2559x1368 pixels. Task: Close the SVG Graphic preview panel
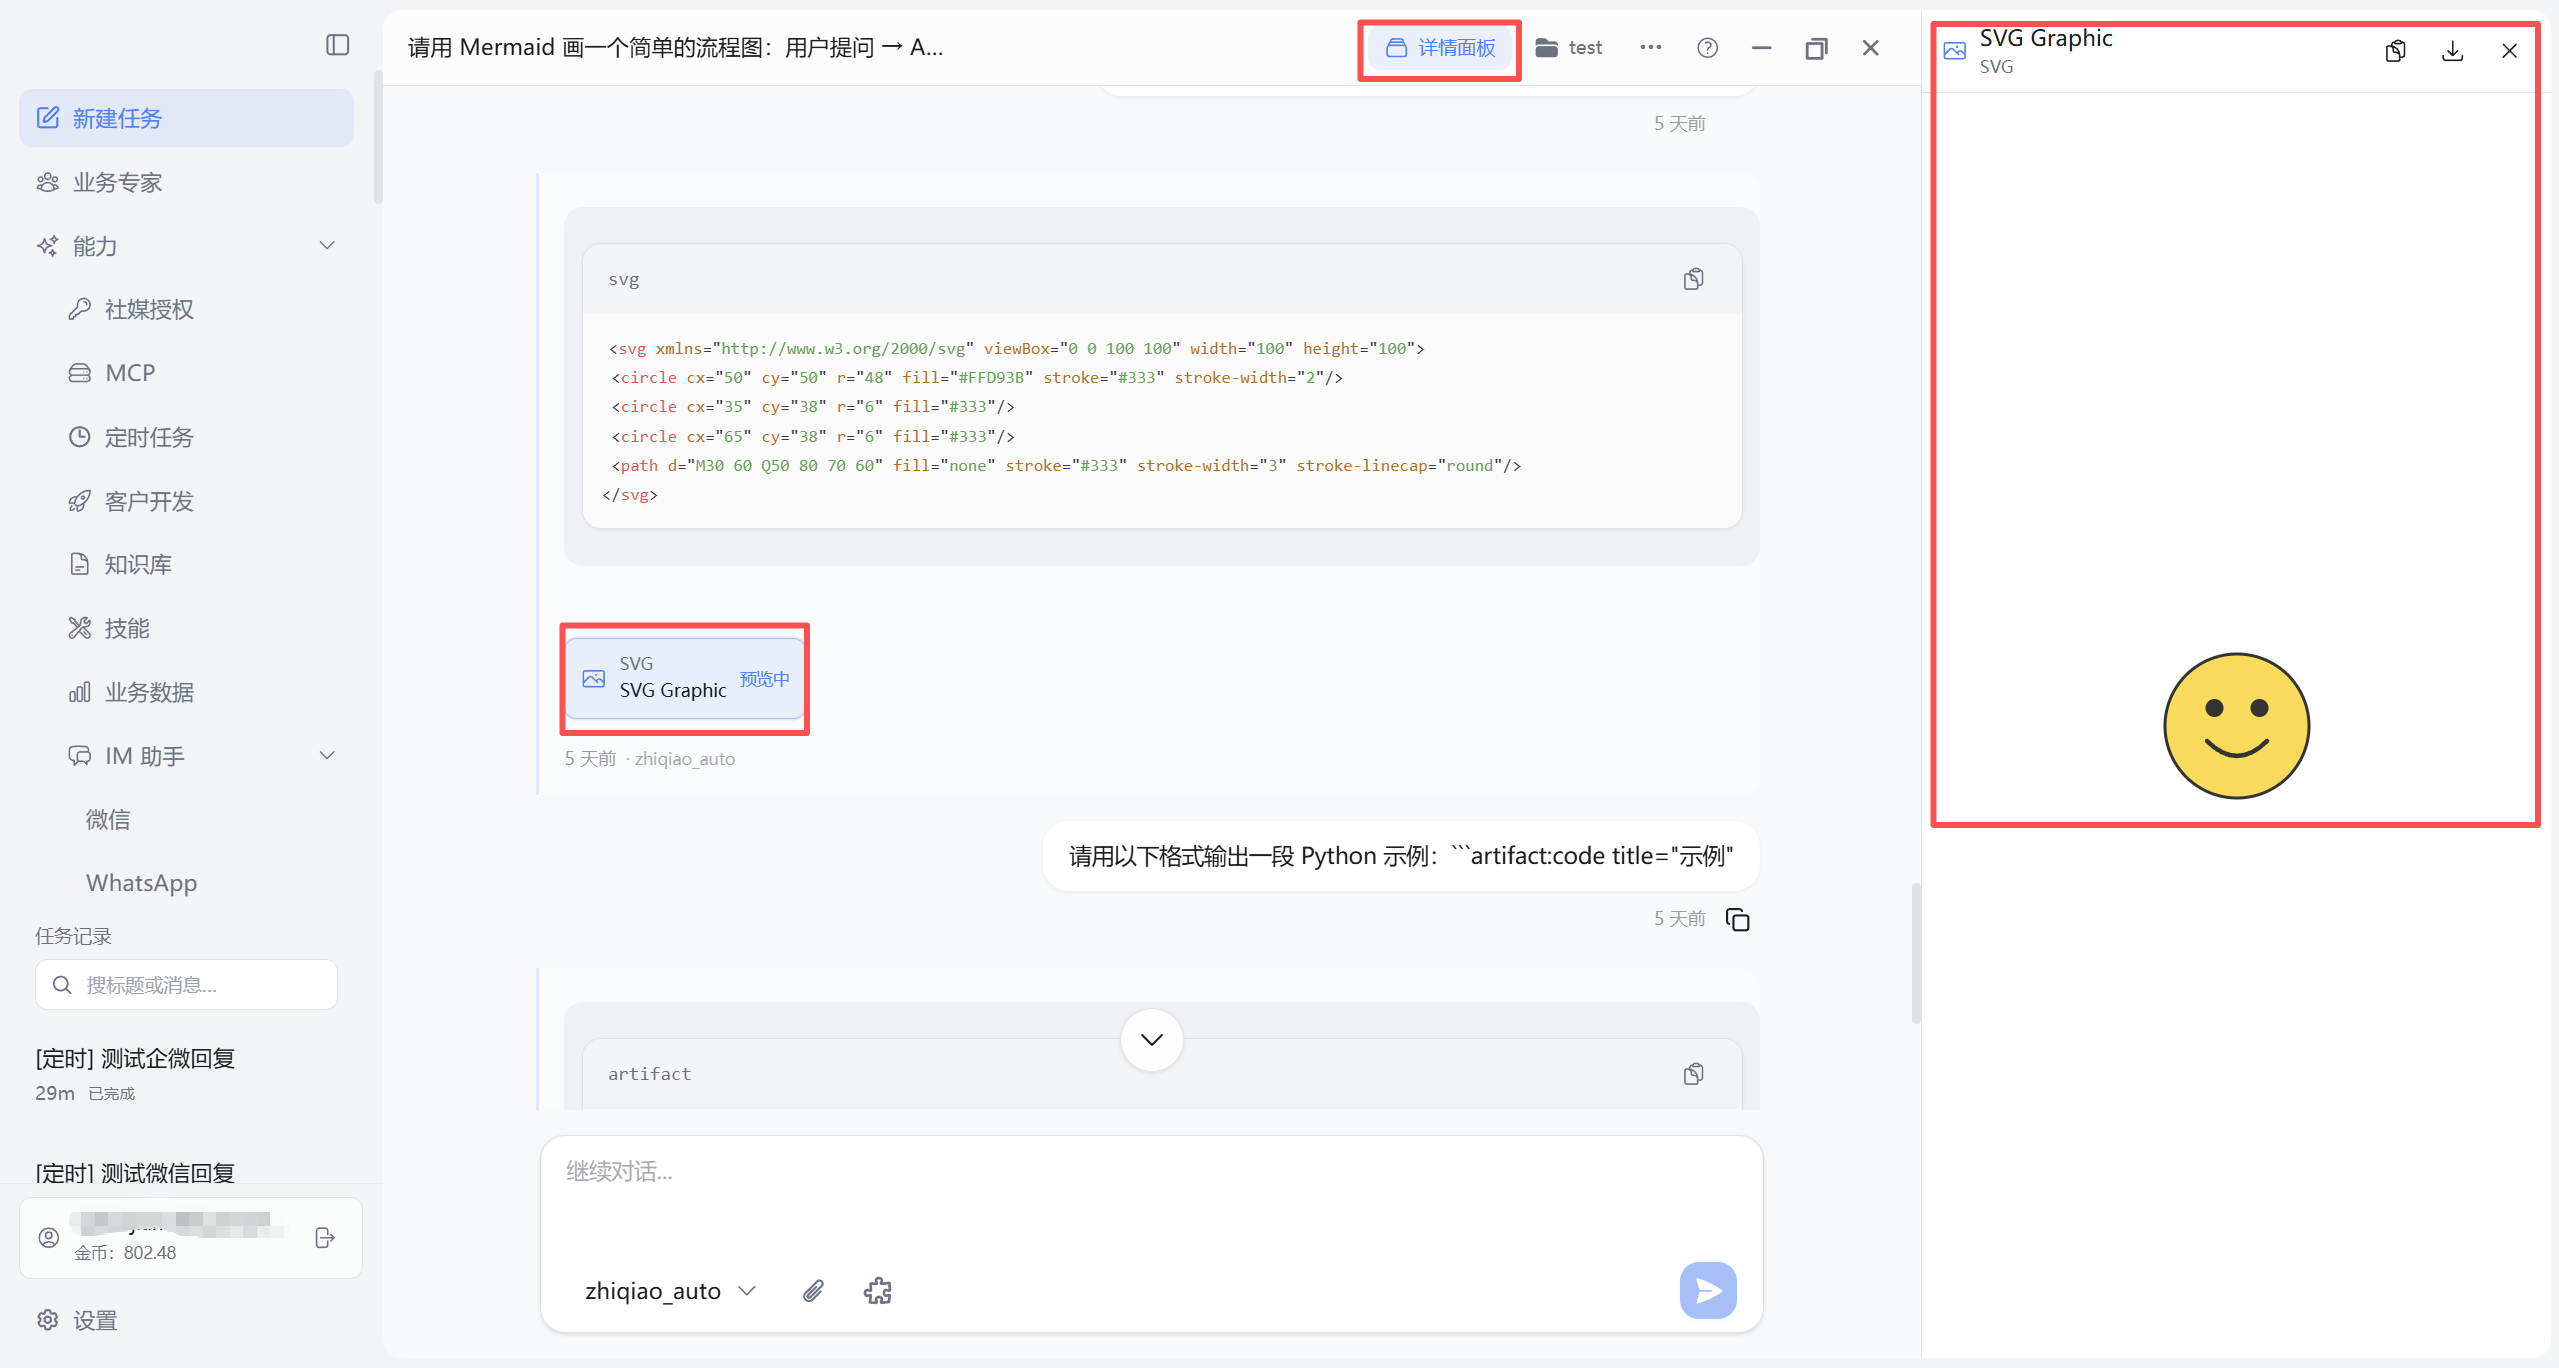(2510, 51)
